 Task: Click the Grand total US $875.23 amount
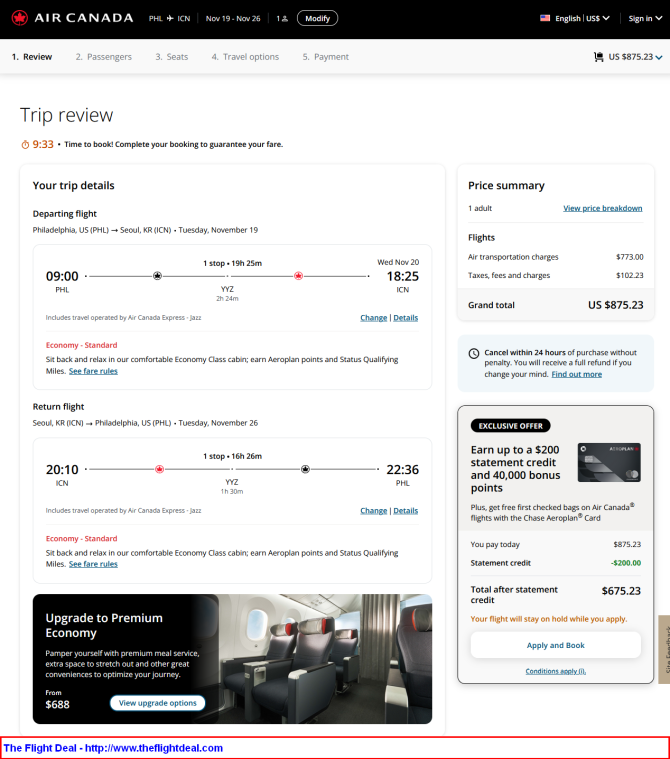click(616, 305)
